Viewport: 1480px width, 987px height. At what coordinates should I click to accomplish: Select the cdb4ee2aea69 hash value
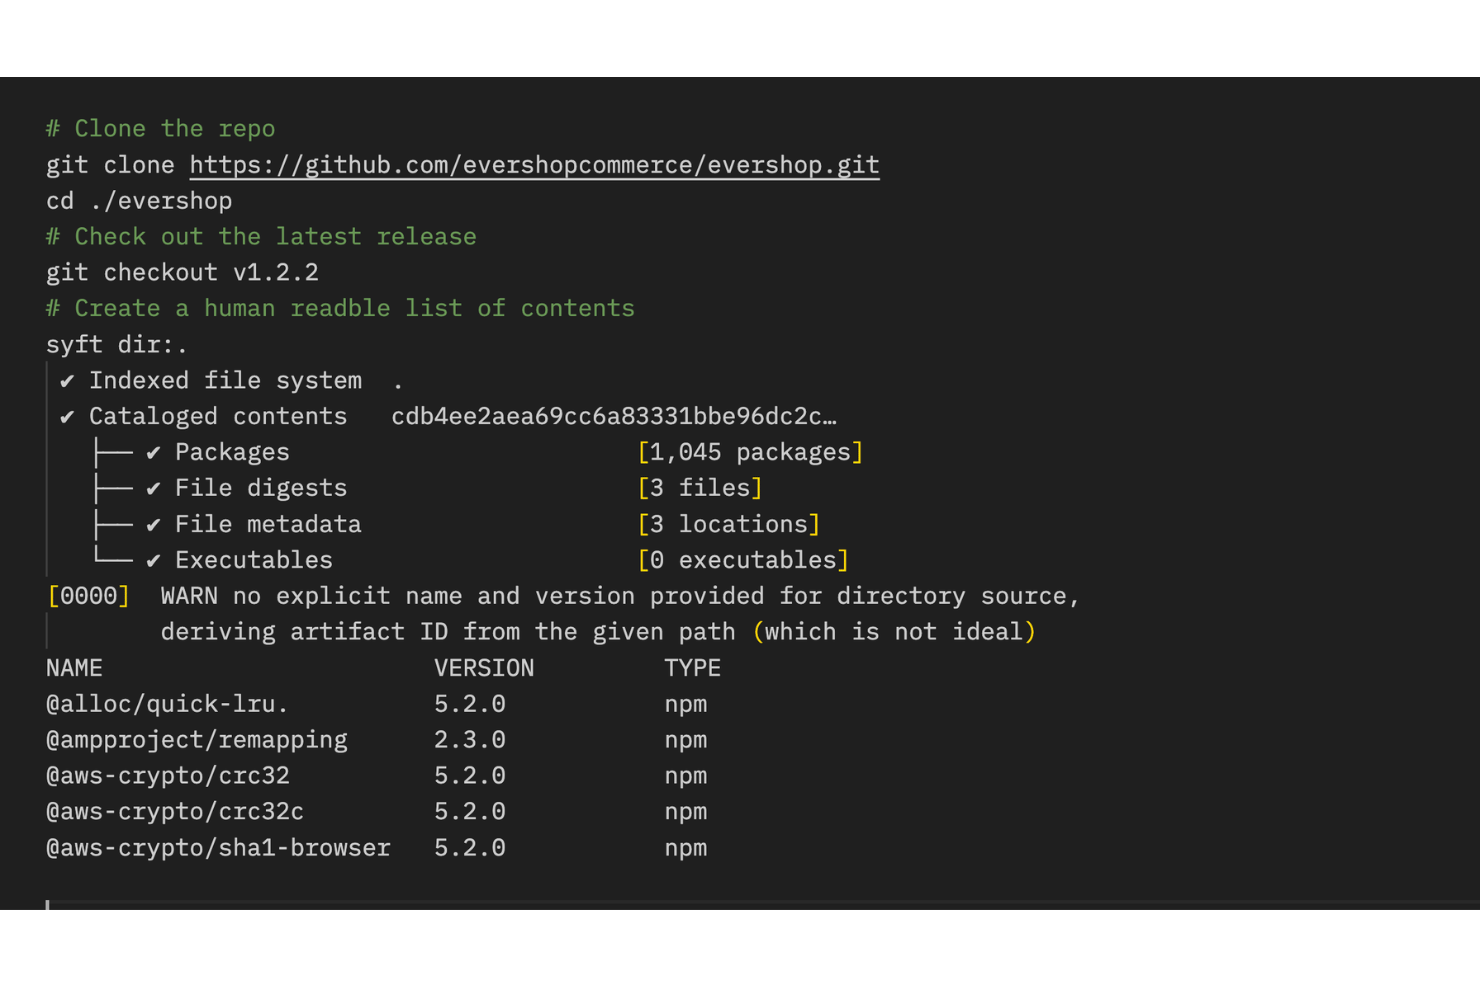click(x=614, y=417)
